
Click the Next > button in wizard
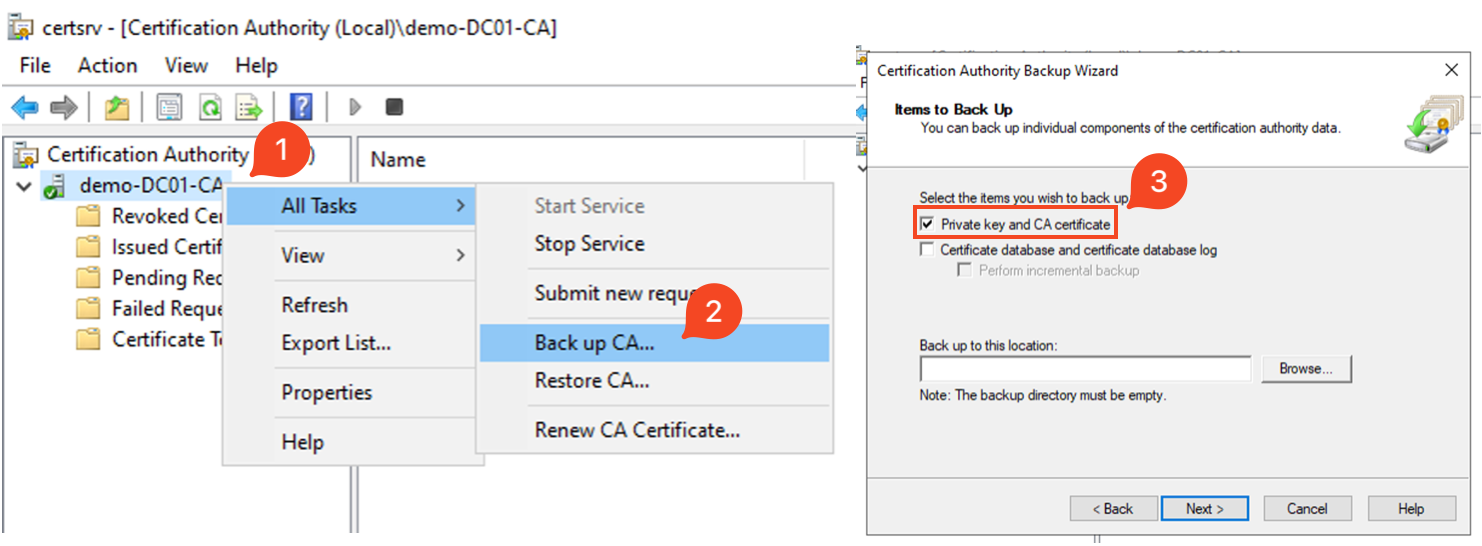[x=1205, y=509]
